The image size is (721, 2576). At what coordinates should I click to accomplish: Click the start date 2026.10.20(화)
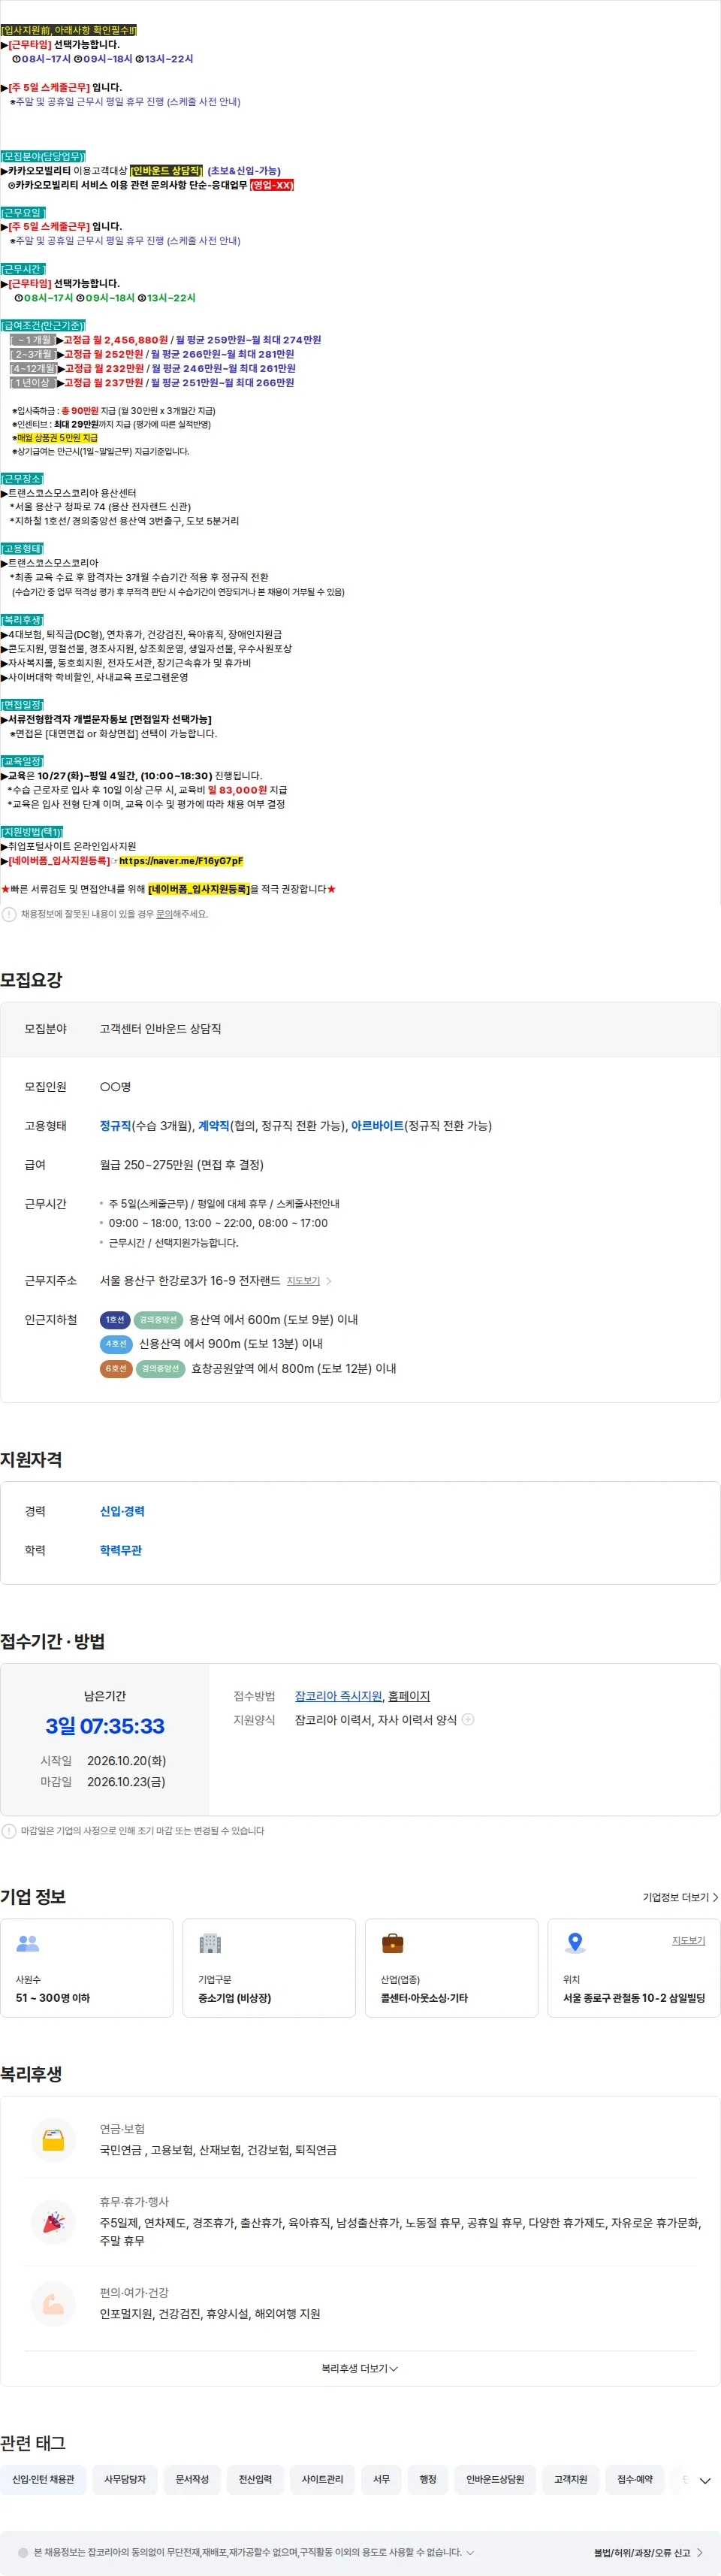pos(126,1760)
